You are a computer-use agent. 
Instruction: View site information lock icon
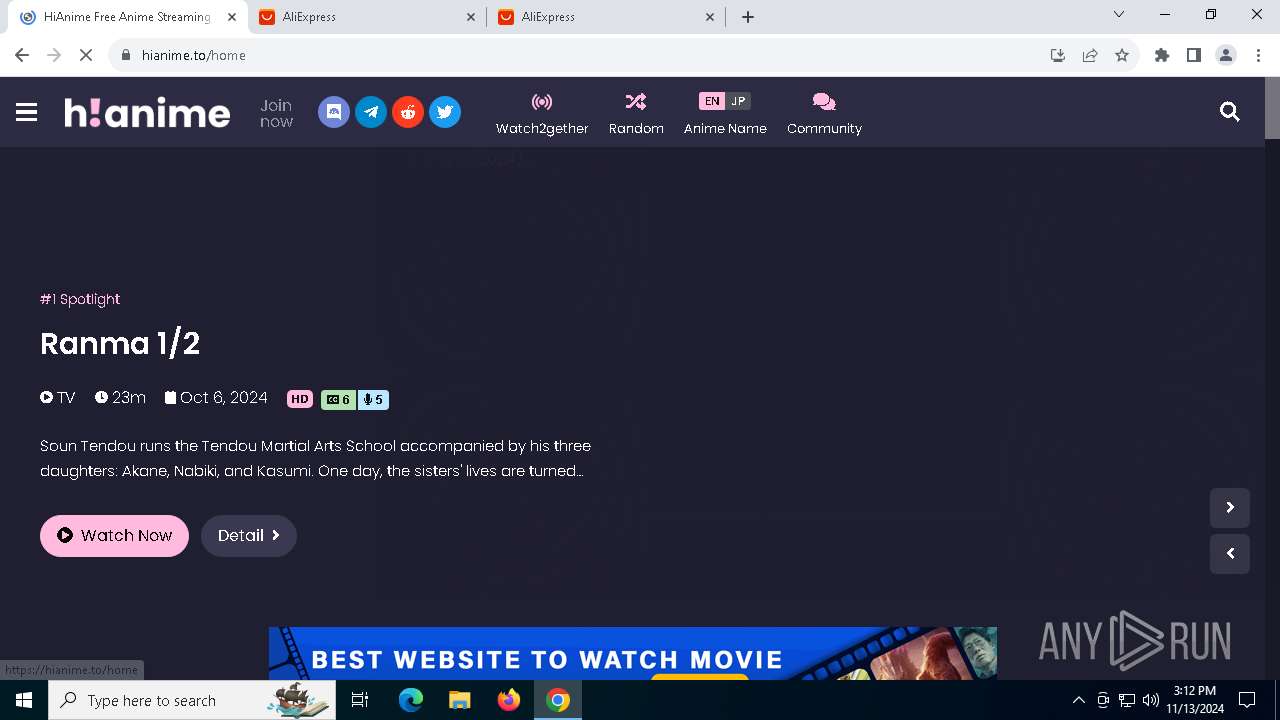pos(126,55)
